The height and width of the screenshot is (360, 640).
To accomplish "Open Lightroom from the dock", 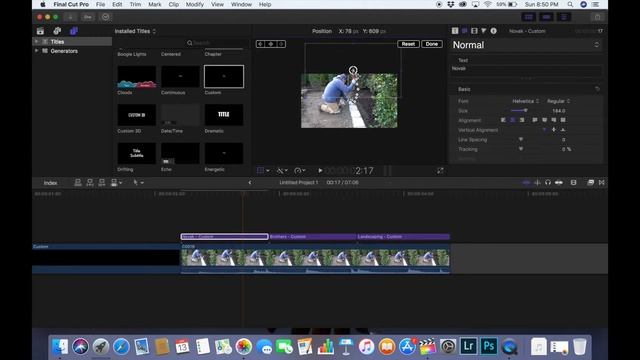I will [x=468, y=346].
